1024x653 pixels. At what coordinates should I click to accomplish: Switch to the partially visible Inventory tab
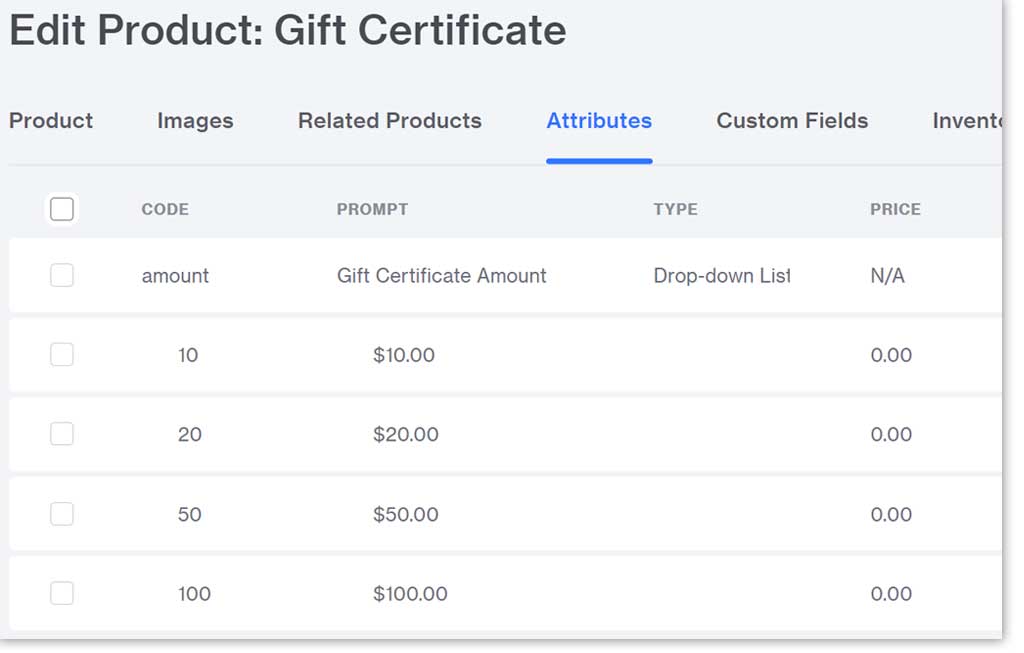967,121
